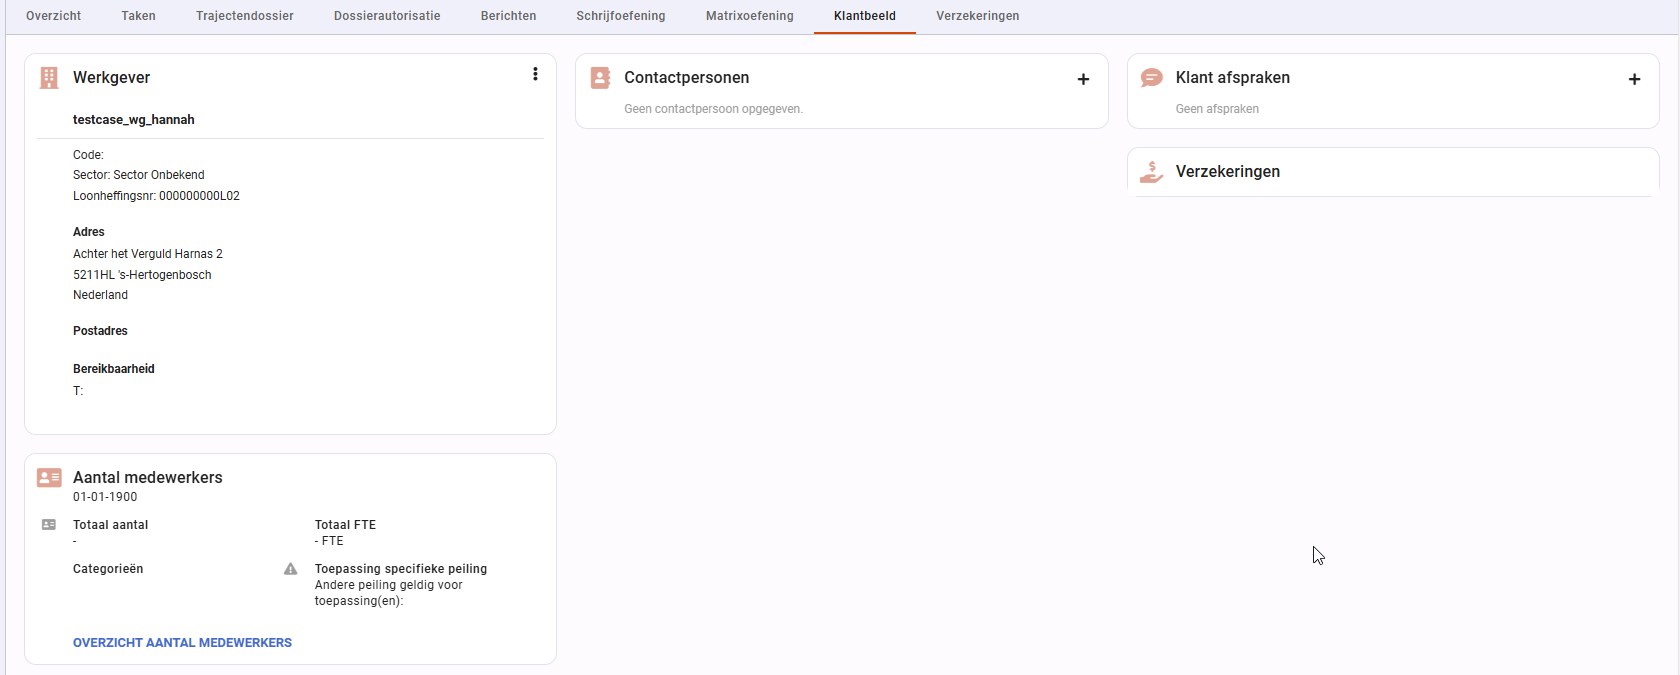This screenshot has height=675, width=1680.
Task: Click the Geen afspraken text
Action: pyautogui.click(x=1217, y=109)
